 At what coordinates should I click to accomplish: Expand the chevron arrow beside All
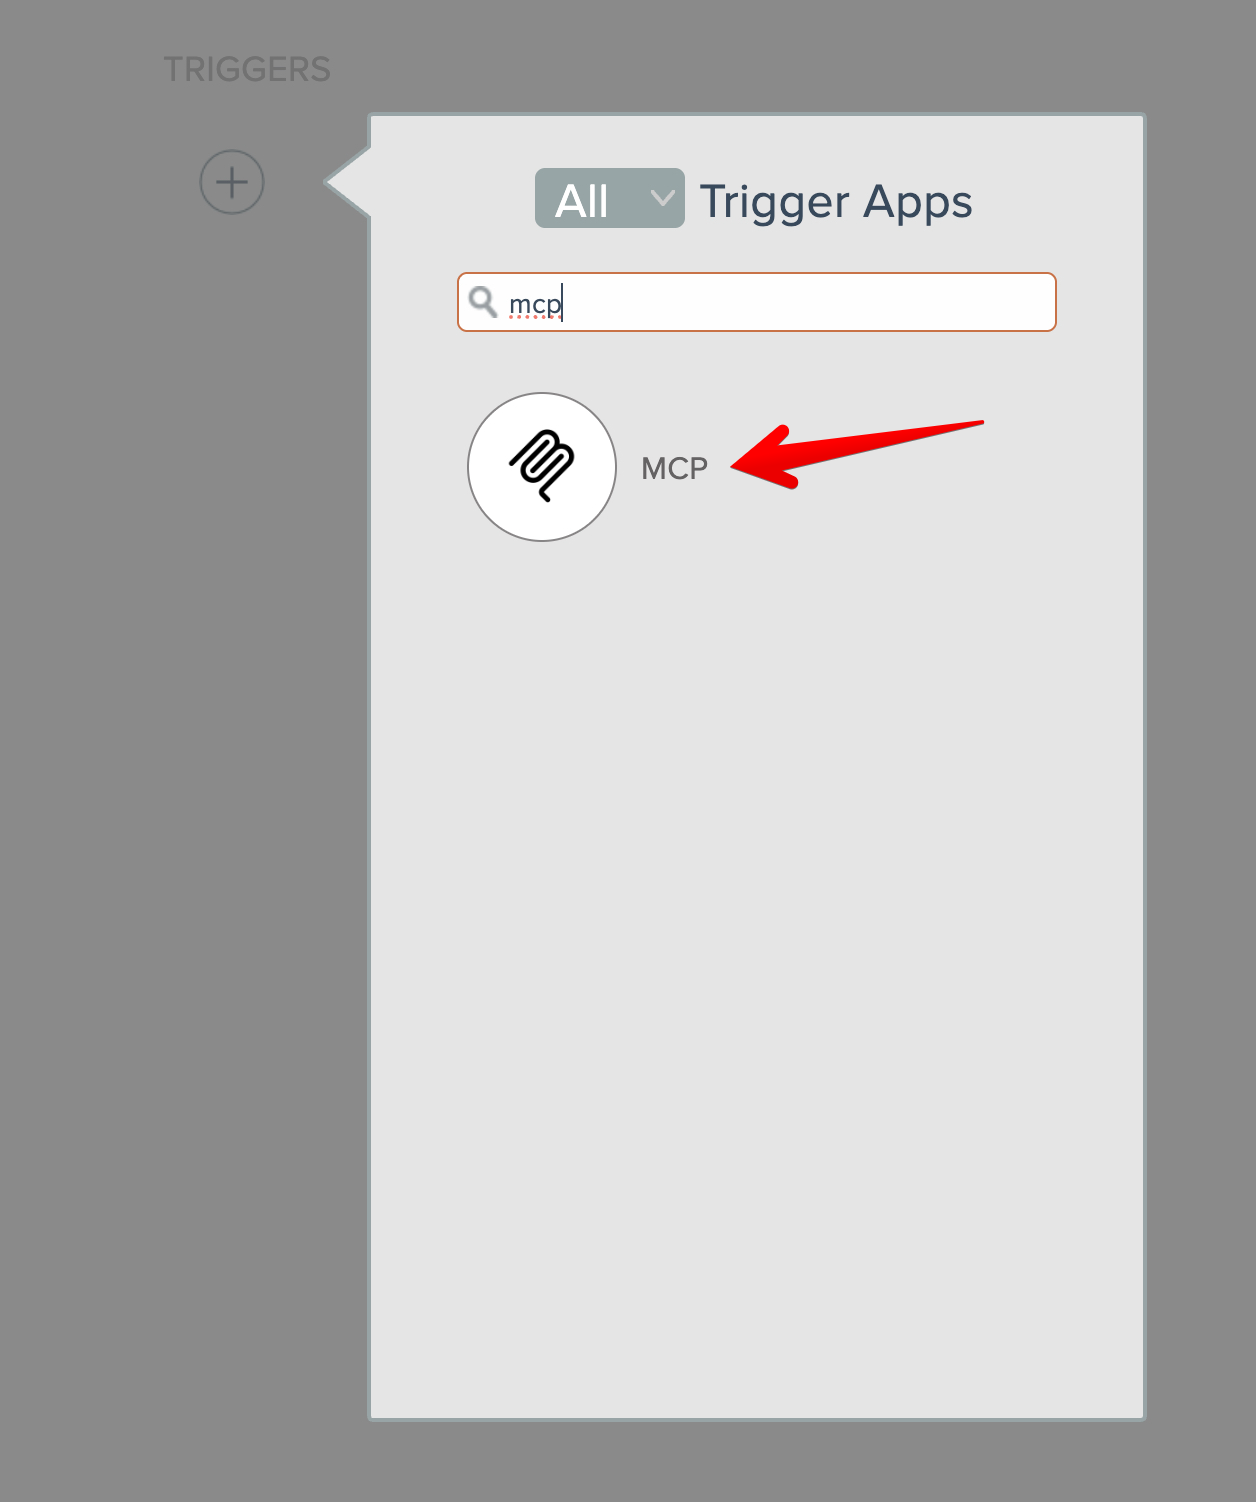(x=662, y=198)
